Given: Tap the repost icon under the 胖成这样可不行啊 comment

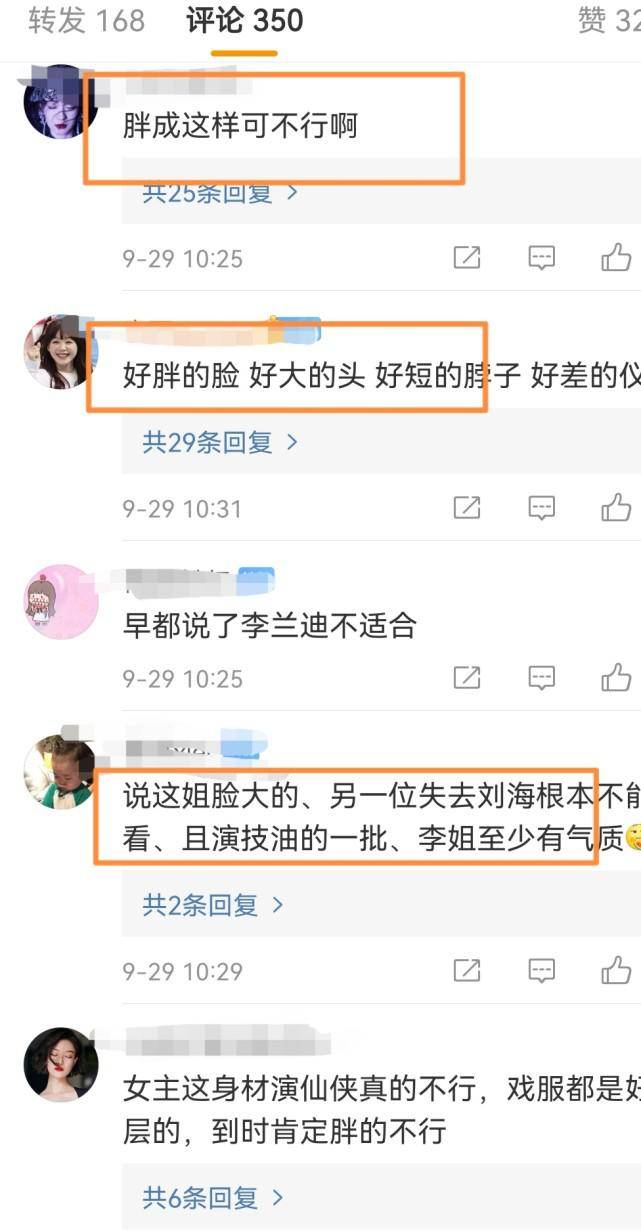Looking at the screenshot, I should (x=467, y=259).
